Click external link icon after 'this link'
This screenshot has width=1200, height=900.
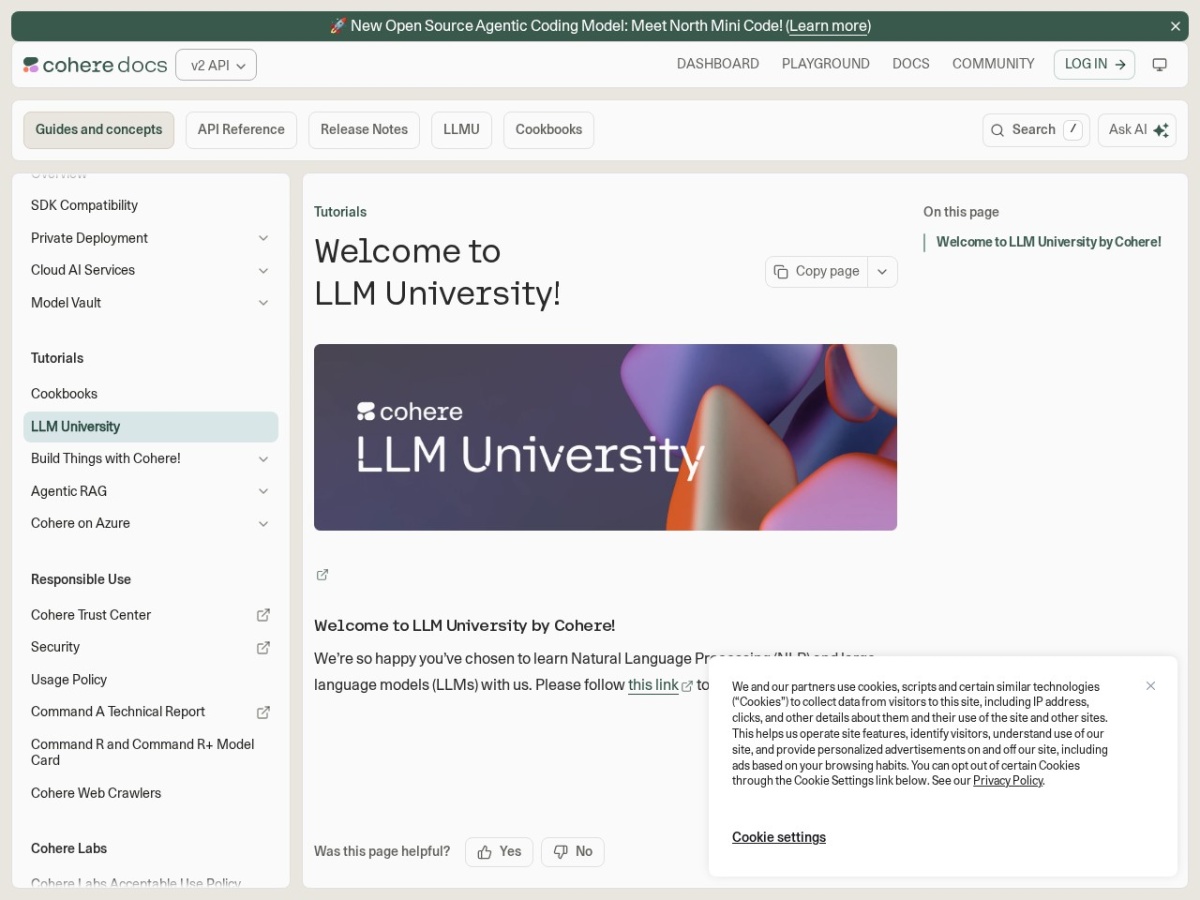pos(687,686)
